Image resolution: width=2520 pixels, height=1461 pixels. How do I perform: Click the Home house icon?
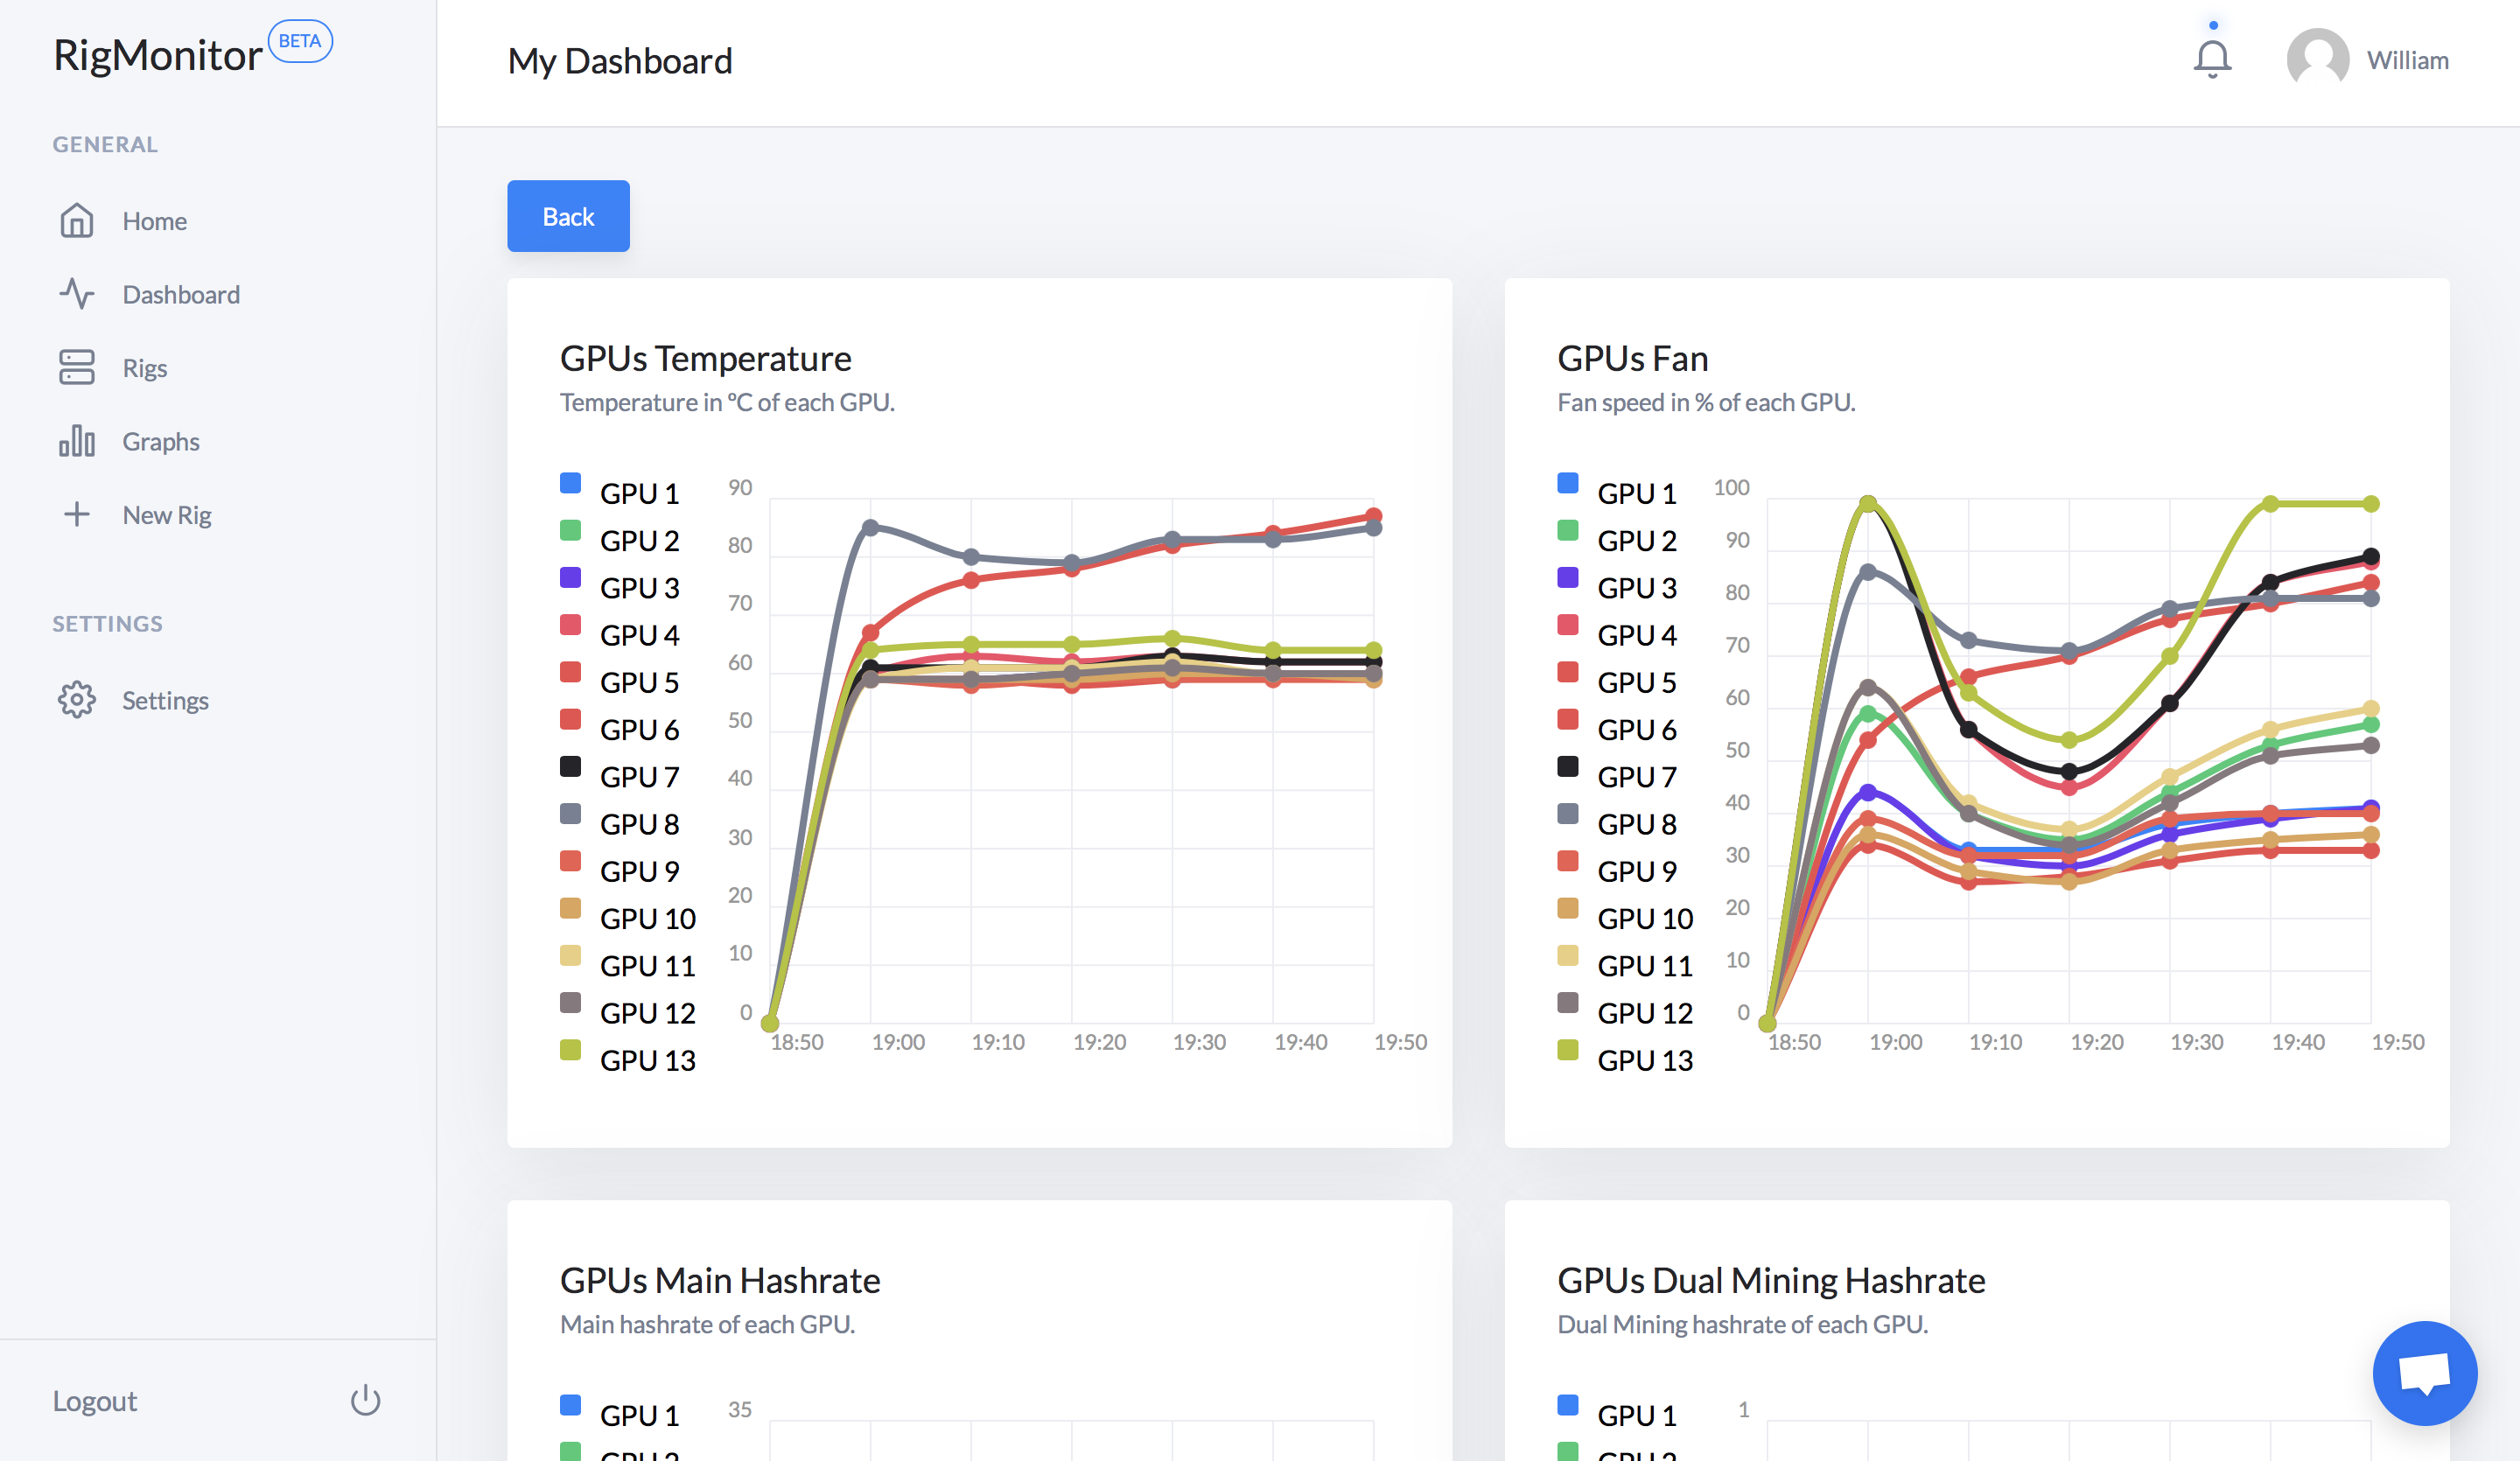pyautogui.click(x=76, y=220)
